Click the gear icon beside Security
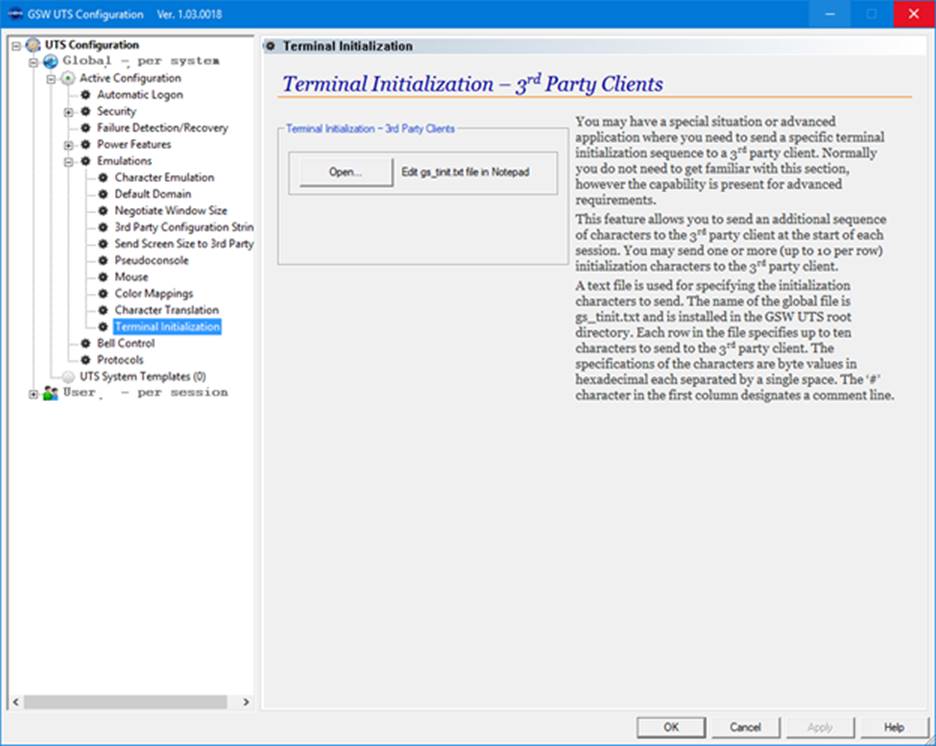Viewport: 936px width, 746px height. 85,111
